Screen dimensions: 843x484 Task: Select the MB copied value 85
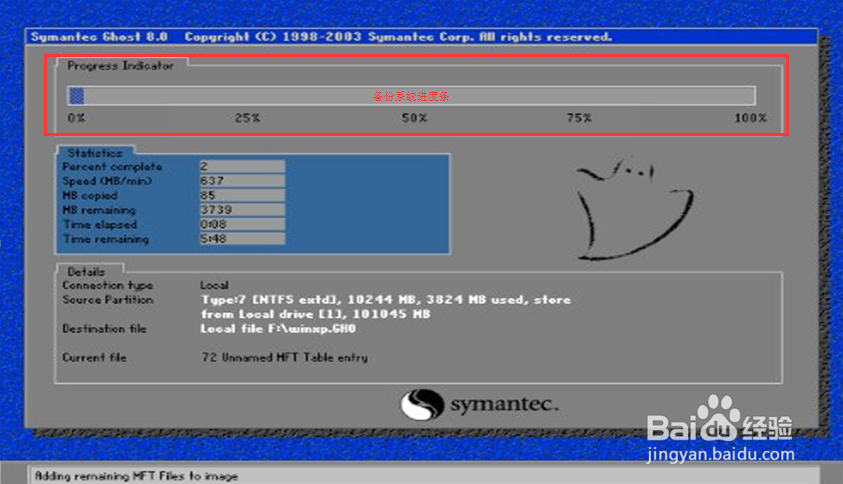coord(242,195)
